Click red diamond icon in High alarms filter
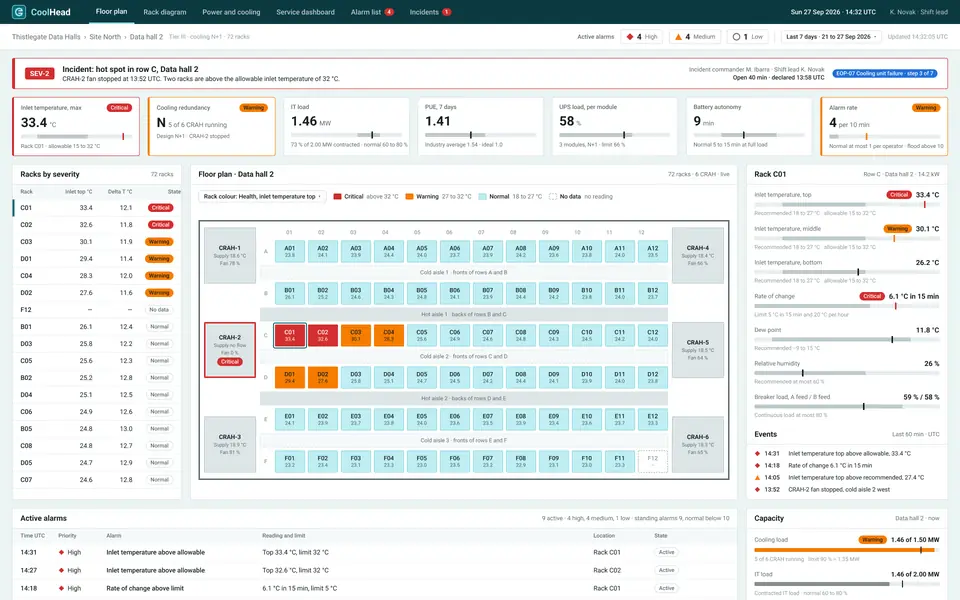Screen dimensions: 960x600 (x=629, y=37)
